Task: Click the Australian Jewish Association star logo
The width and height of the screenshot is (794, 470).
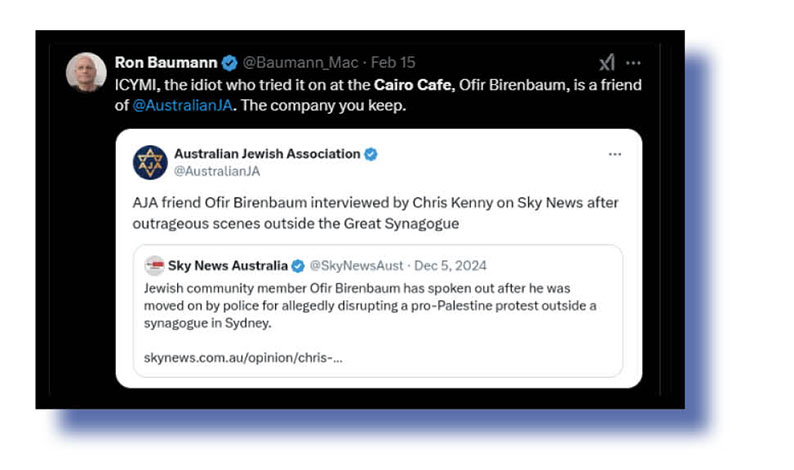Action: 151,162
